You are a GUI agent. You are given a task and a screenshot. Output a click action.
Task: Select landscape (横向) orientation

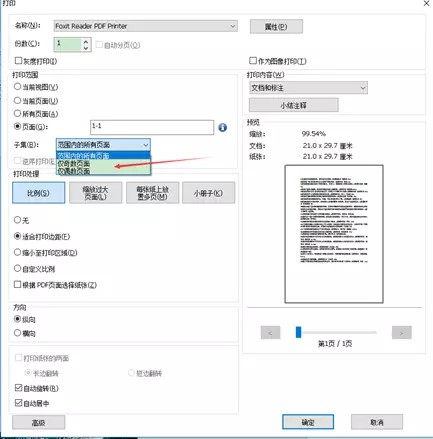tap(17, 333)
